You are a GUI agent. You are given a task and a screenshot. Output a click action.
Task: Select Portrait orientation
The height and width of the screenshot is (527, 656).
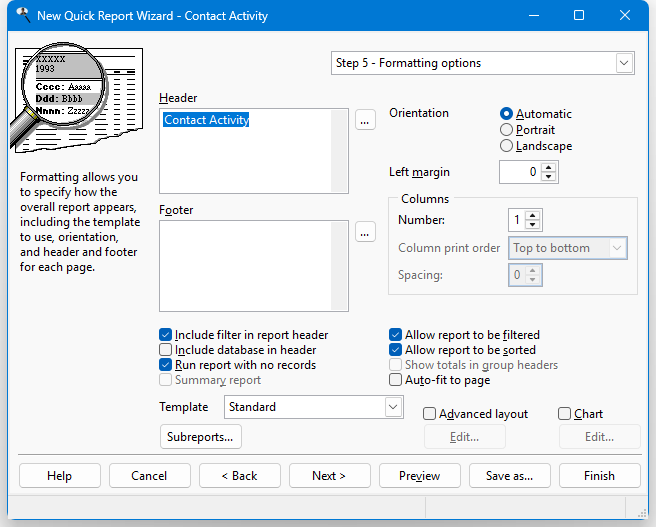coord(506,130)
